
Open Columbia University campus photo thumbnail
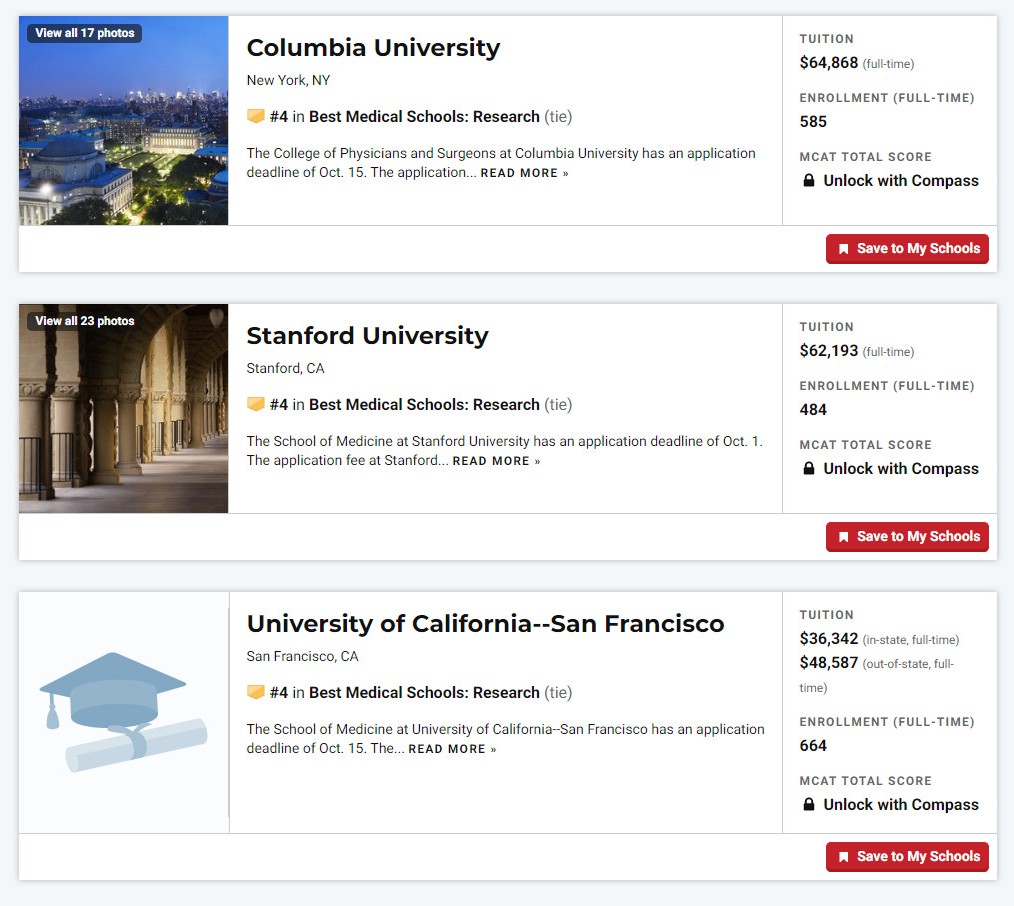124,120
